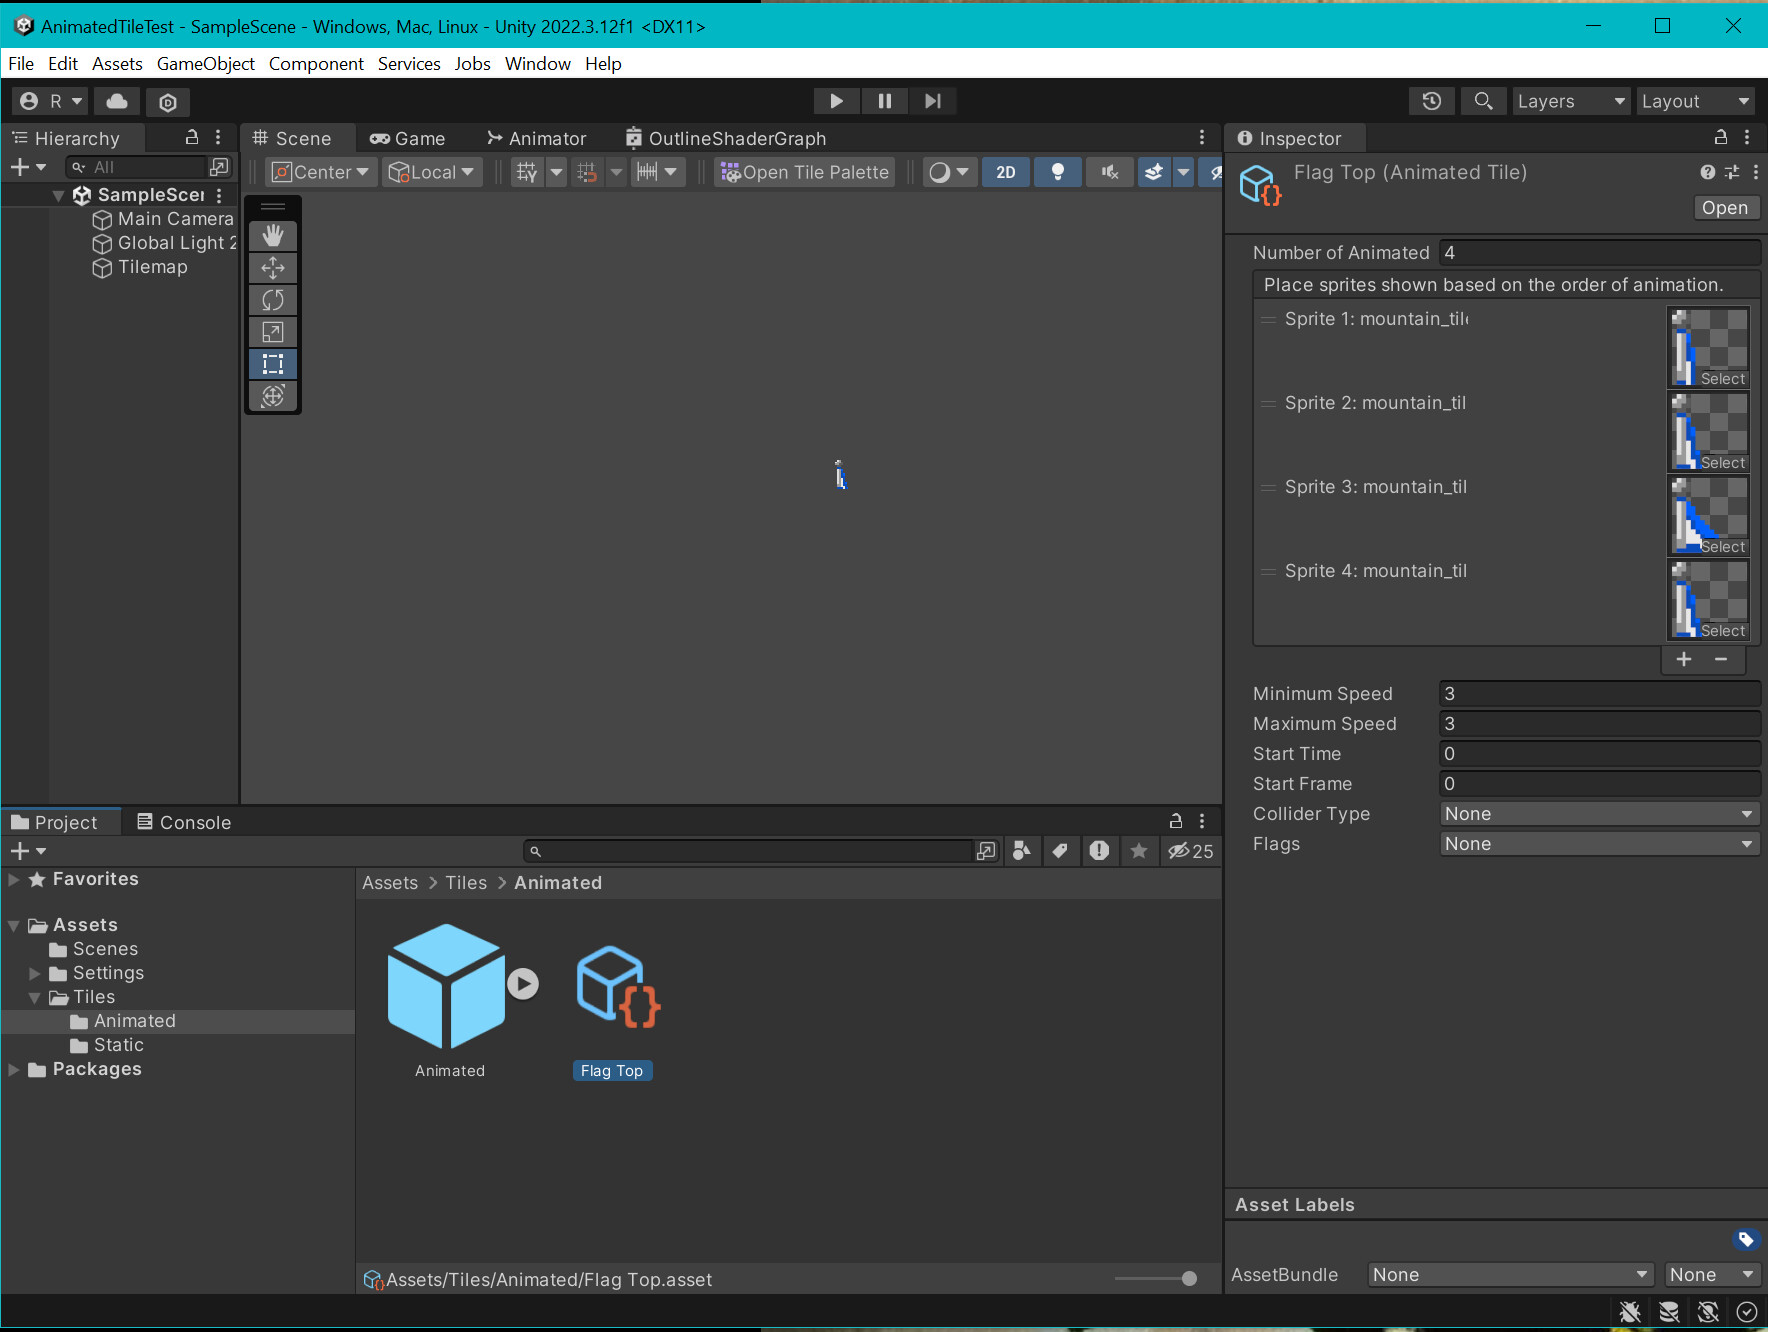
Task: Select the Rect Transform tool
Action: pos(273,364)
